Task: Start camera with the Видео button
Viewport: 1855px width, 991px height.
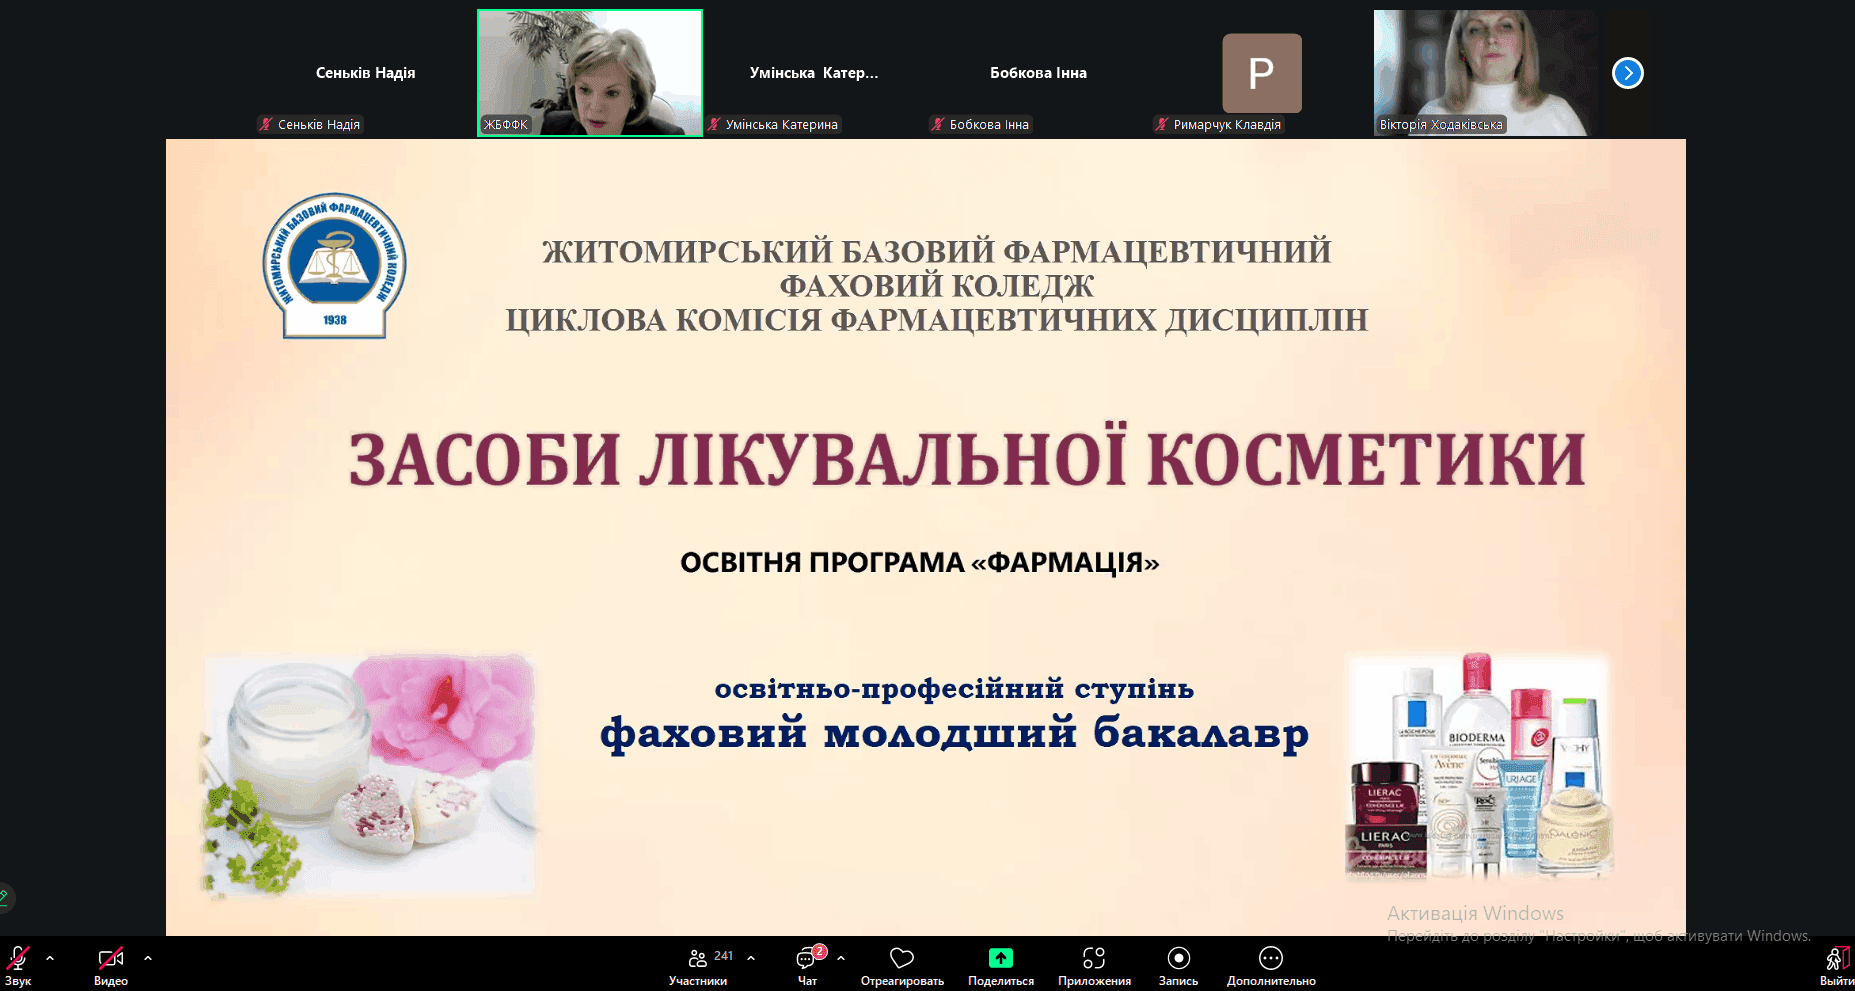Action: click(x=111, y=965)
